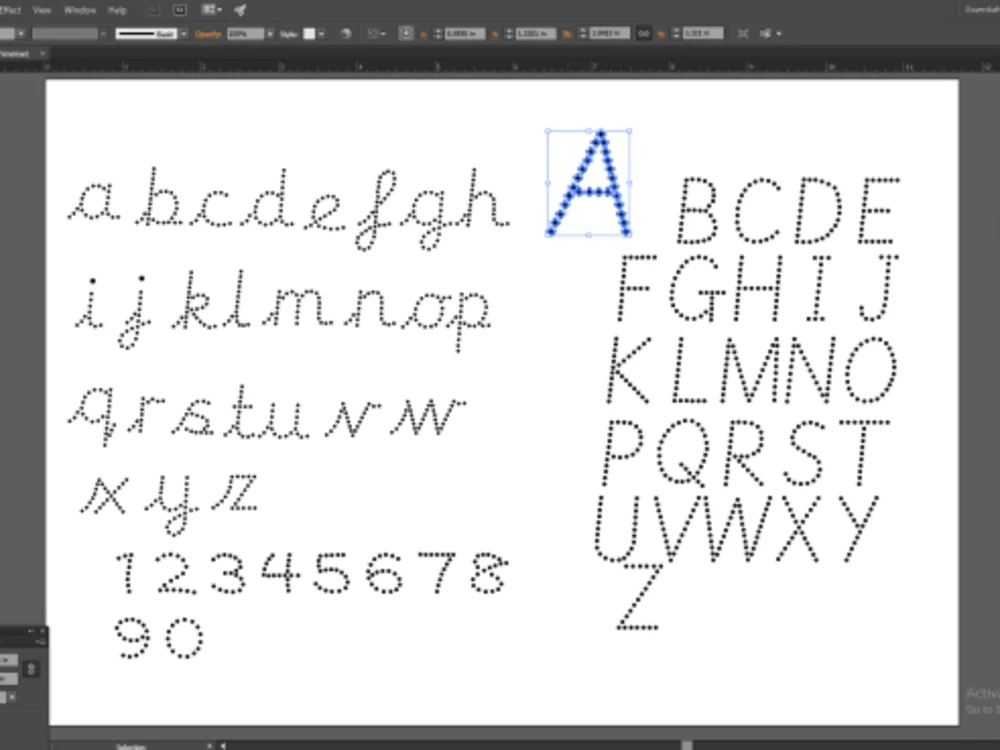This screenshot has width=1000, height=750.
Task: Select the blue dotted letter A
Action: (589, 183)
